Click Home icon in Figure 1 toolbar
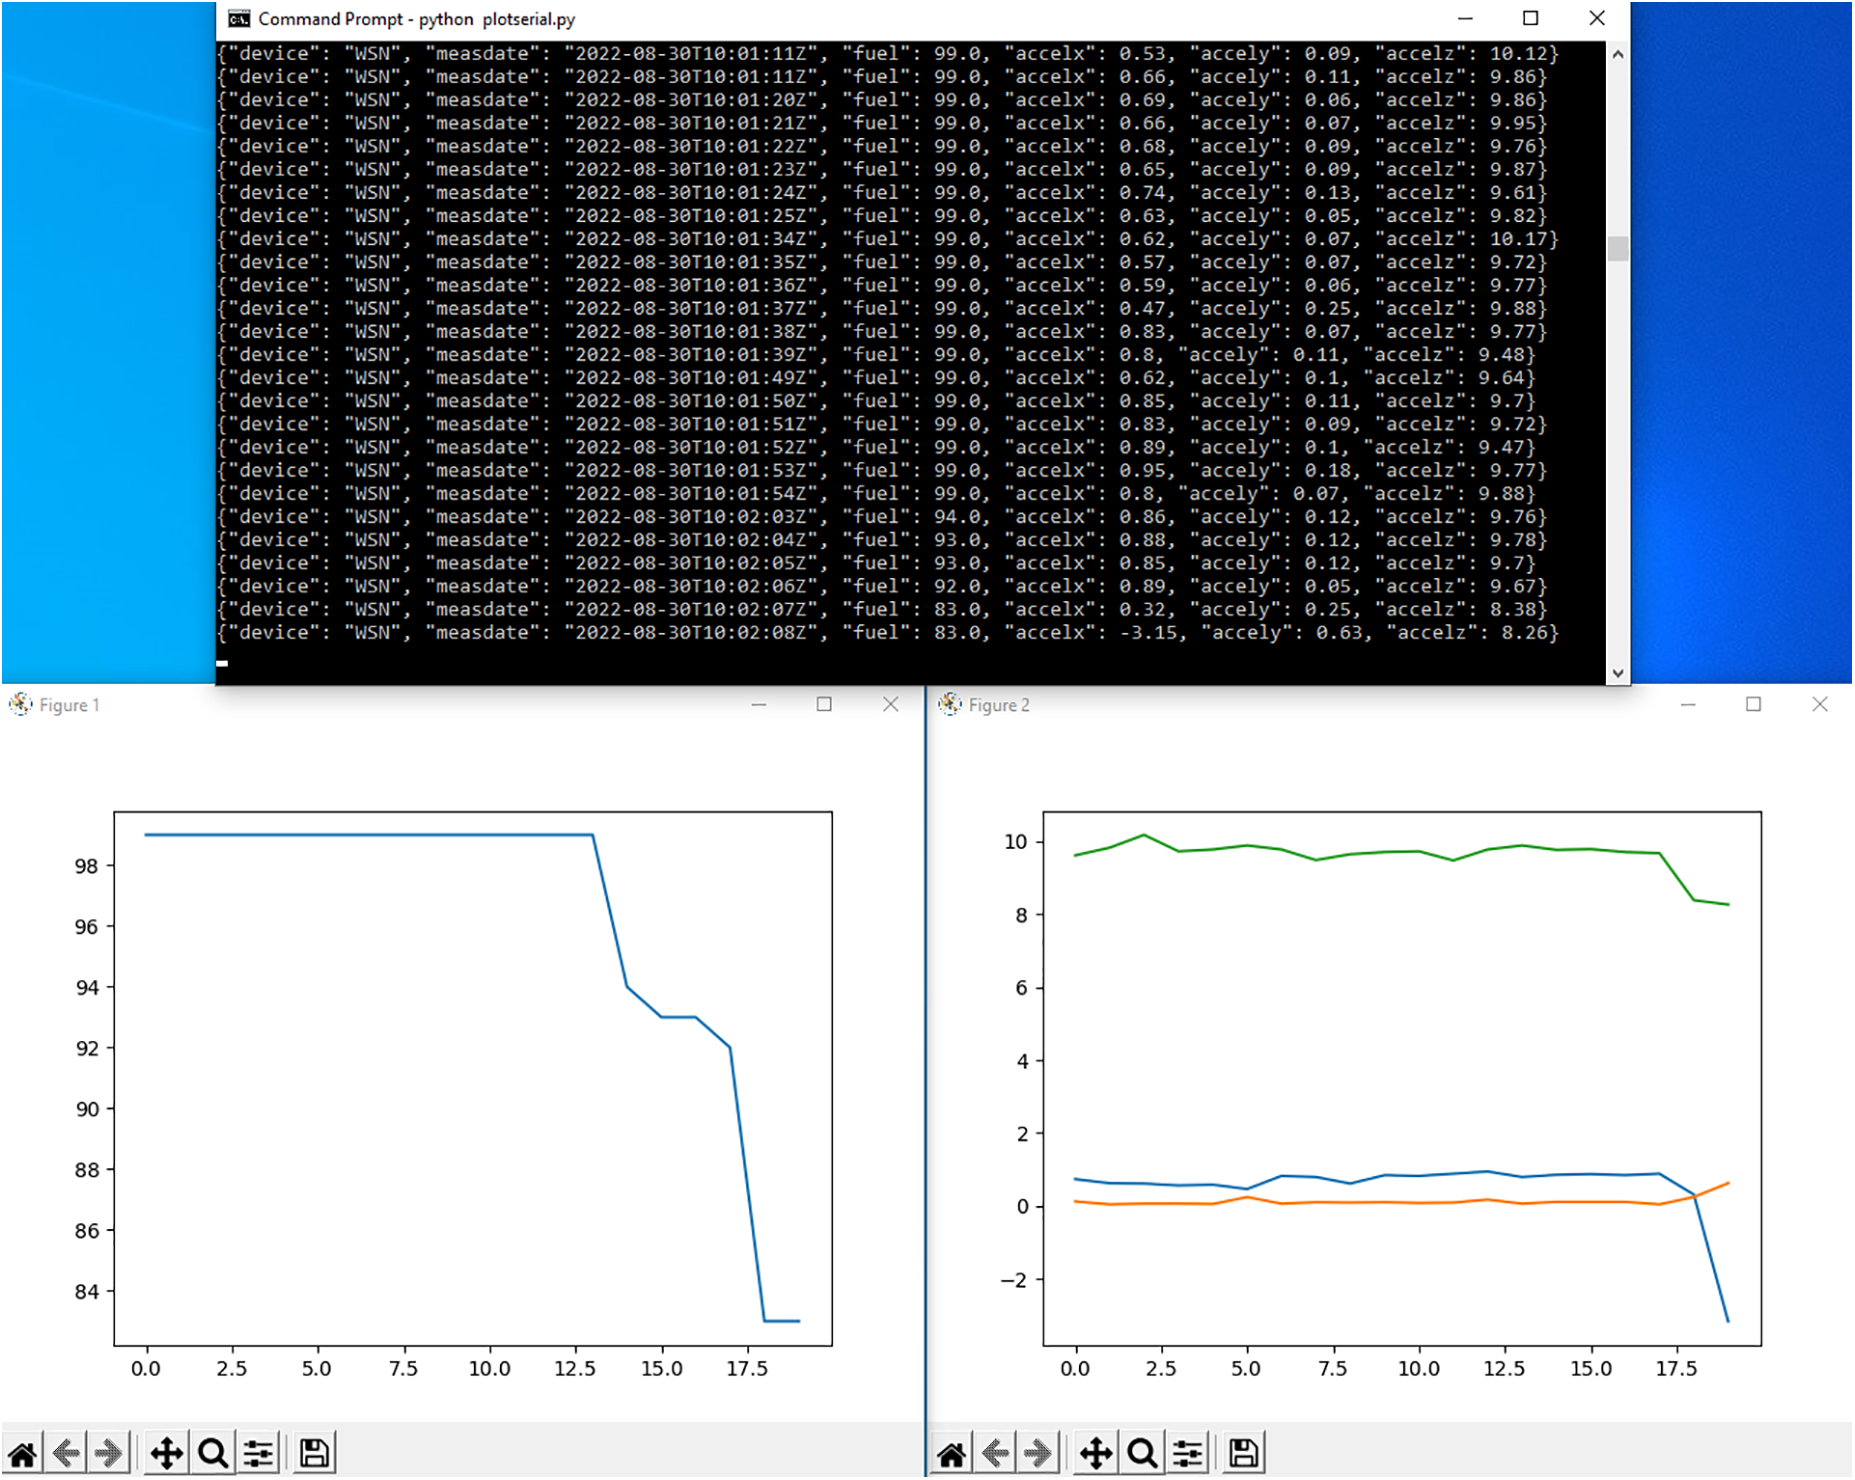This screenshot has width=1855, height=1480. click(23, 1453)
